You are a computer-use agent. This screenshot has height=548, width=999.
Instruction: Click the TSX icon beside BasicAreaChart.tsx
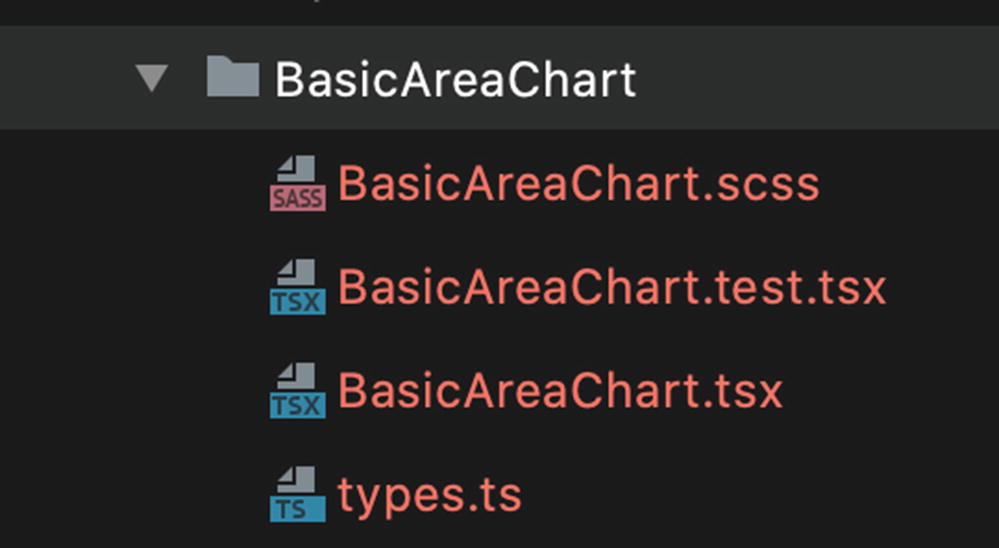(297, 390)
